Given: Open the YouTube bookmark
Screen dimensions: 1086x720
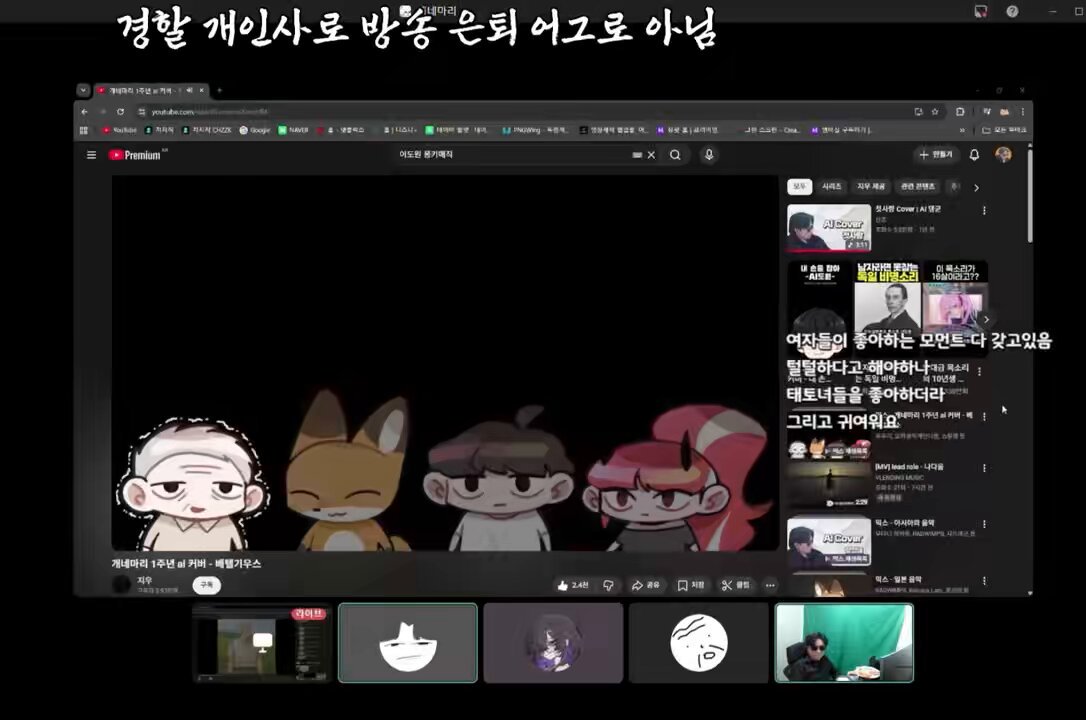Looking at the screenshot, I should pyautogui.click(x=120, y=130).
